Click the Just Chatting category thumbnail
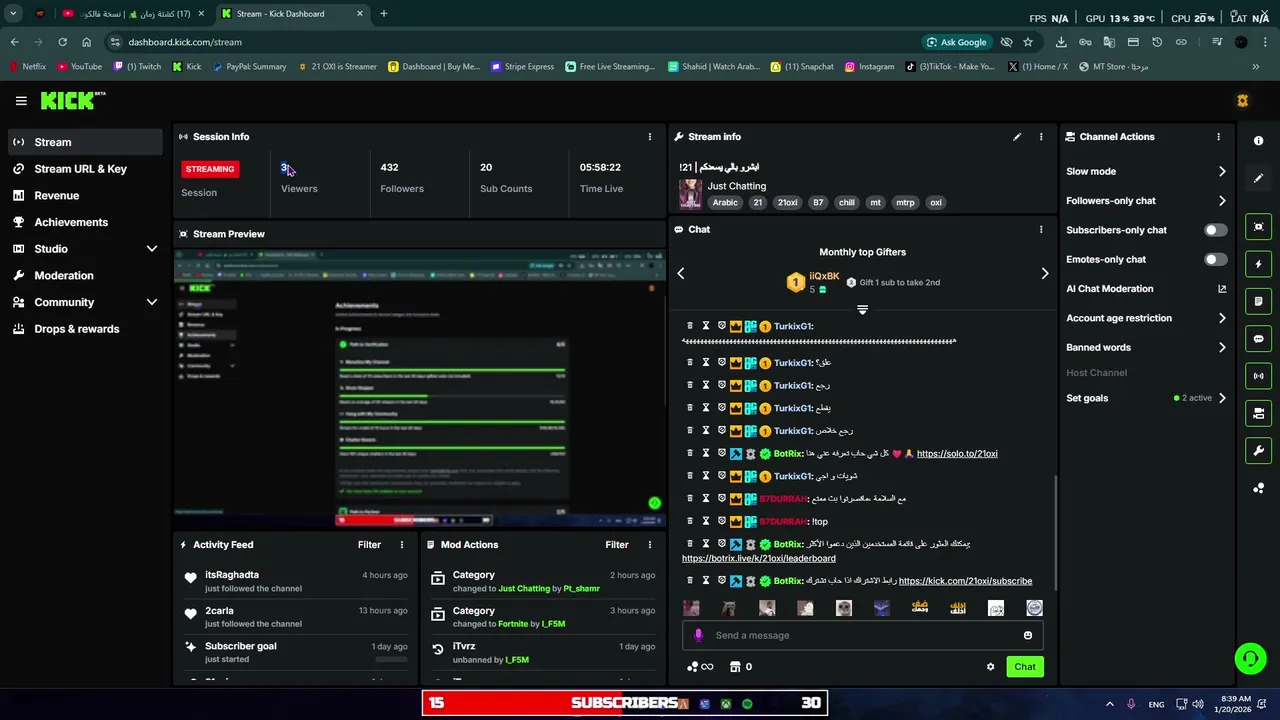This screenshot has height=720, width=1280. click(690, 194)
